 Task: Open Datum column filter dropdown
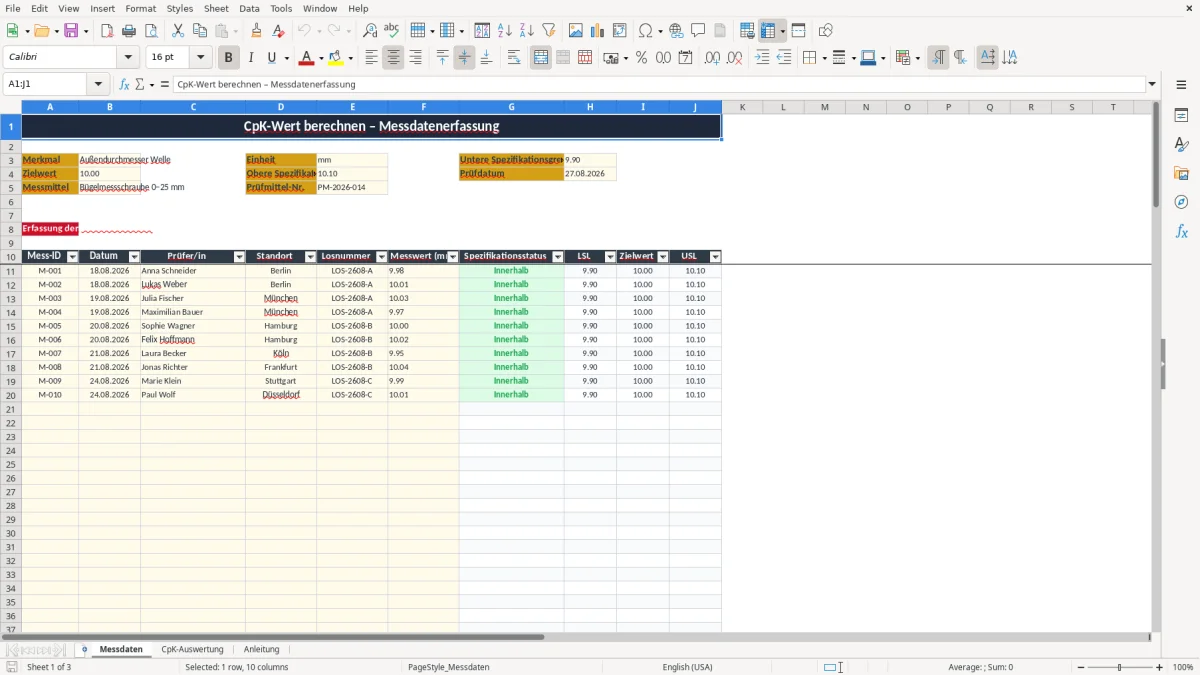[134, 257]
